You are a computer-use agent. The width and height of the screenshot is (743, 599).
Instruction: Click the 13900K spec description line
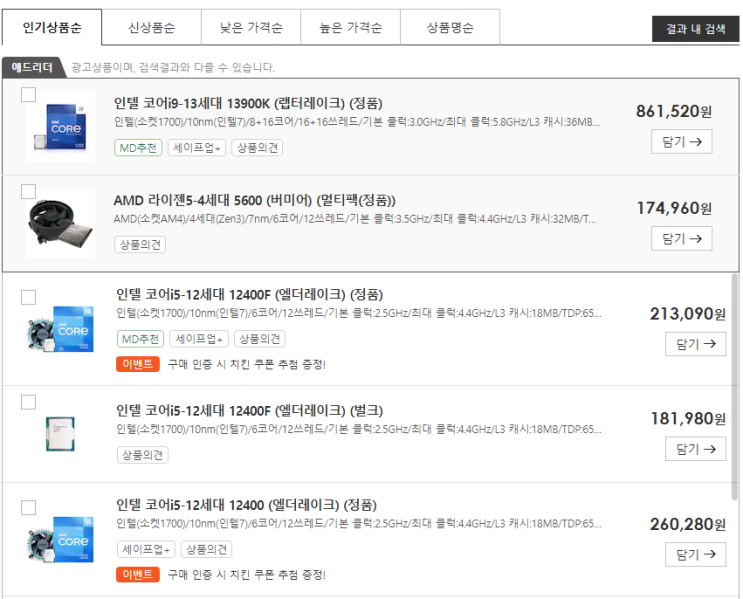coord(357,122)
